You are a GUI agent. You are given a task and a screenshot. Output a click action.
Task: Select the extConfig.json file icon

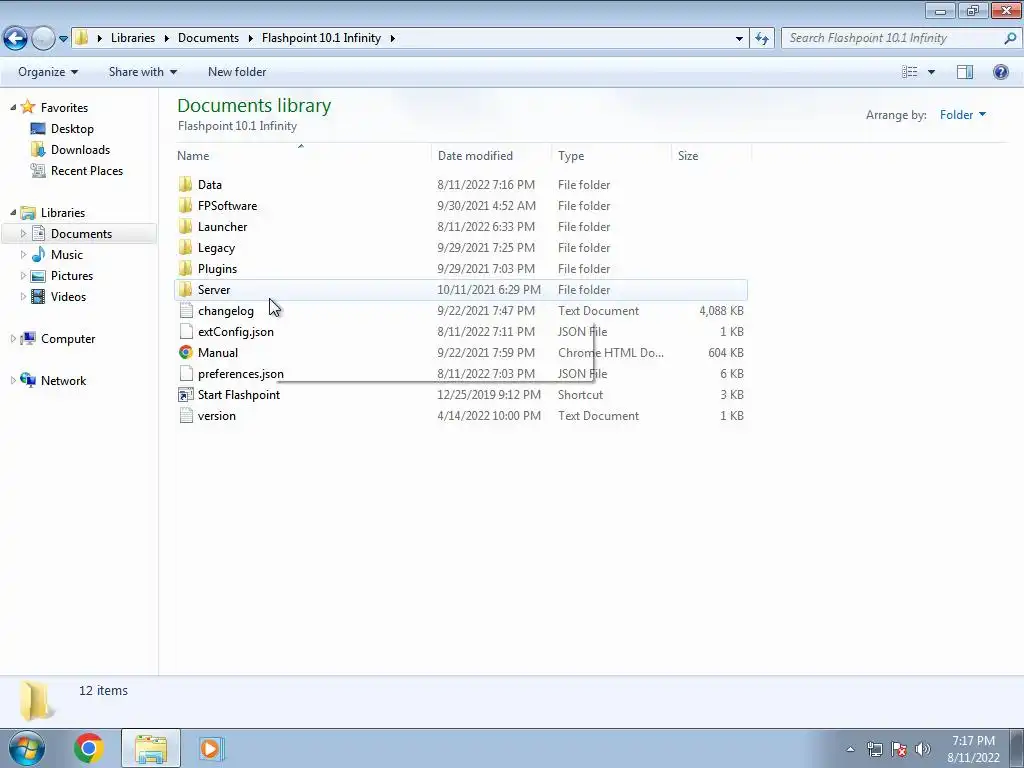coord(186,332)
